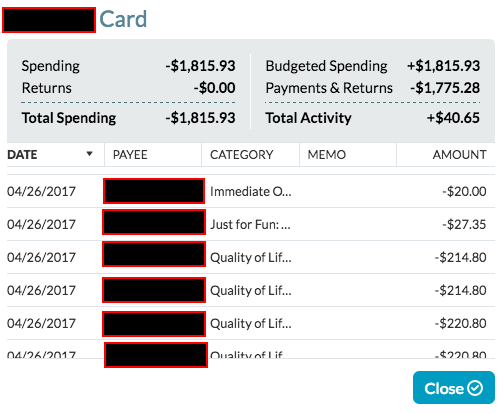Sort by the DATE column header

[22, 155]
